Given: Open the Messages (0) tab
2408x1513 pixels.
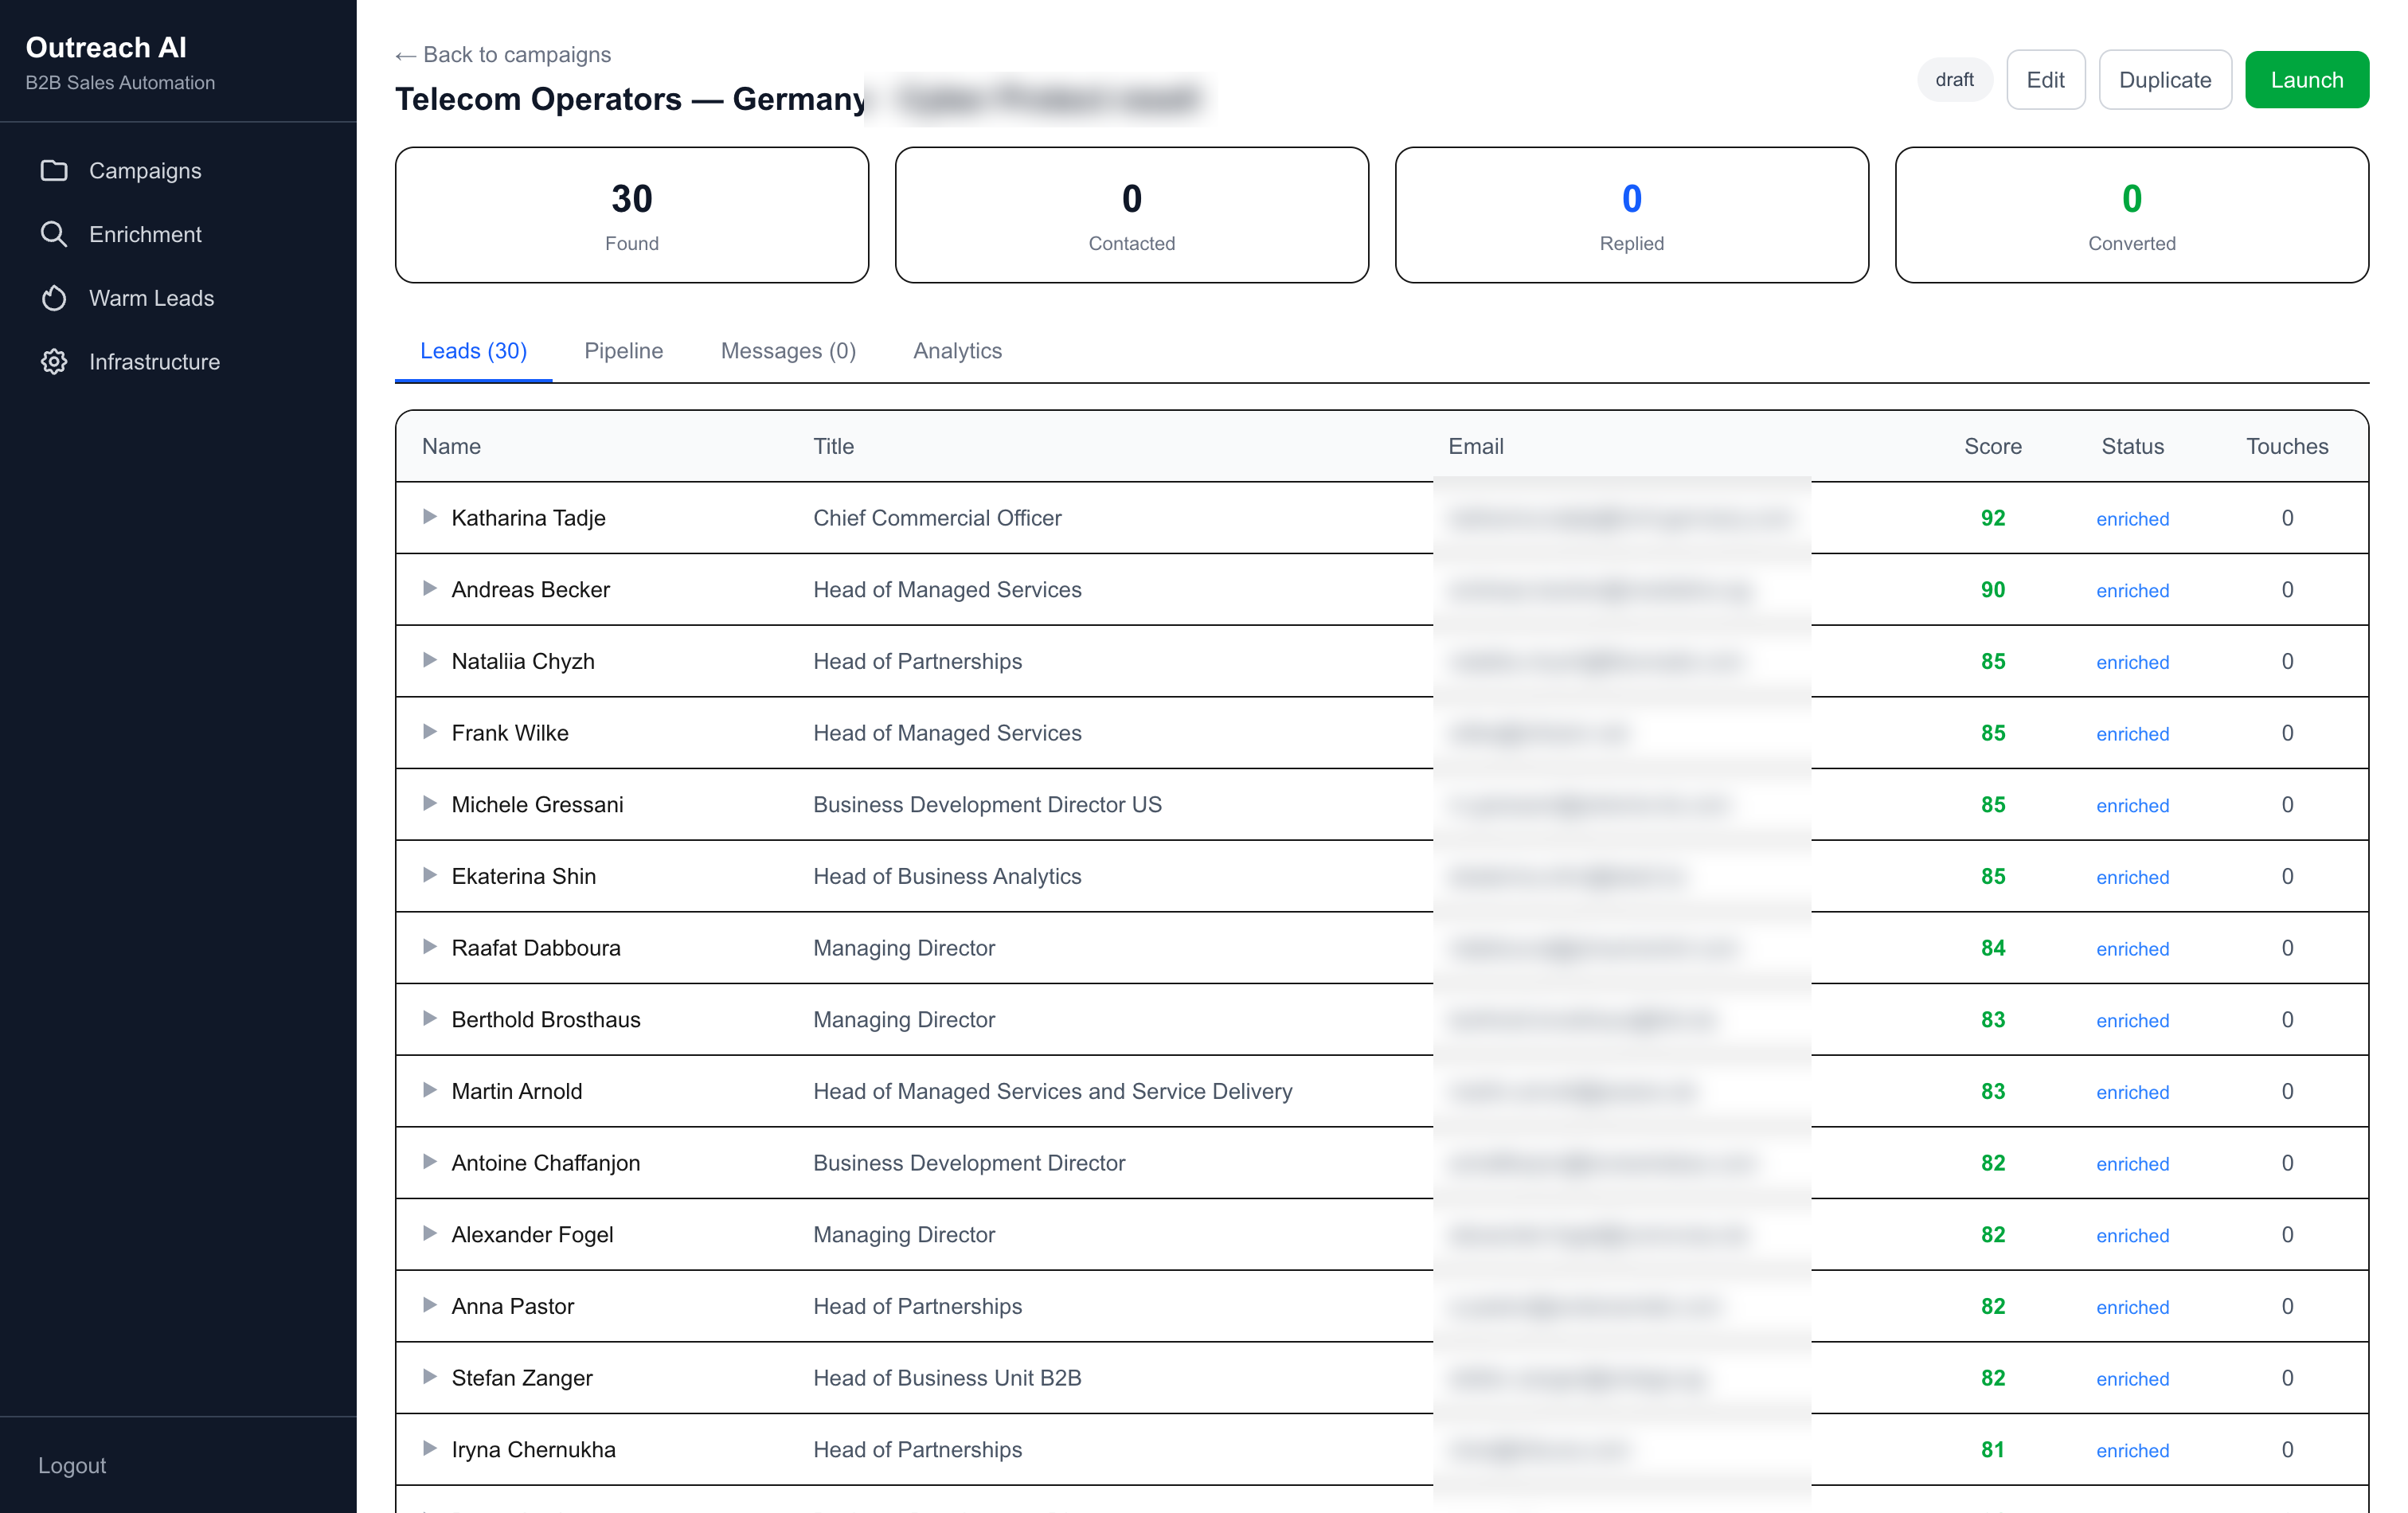Looking at the screenshot, I should point(788,351).
